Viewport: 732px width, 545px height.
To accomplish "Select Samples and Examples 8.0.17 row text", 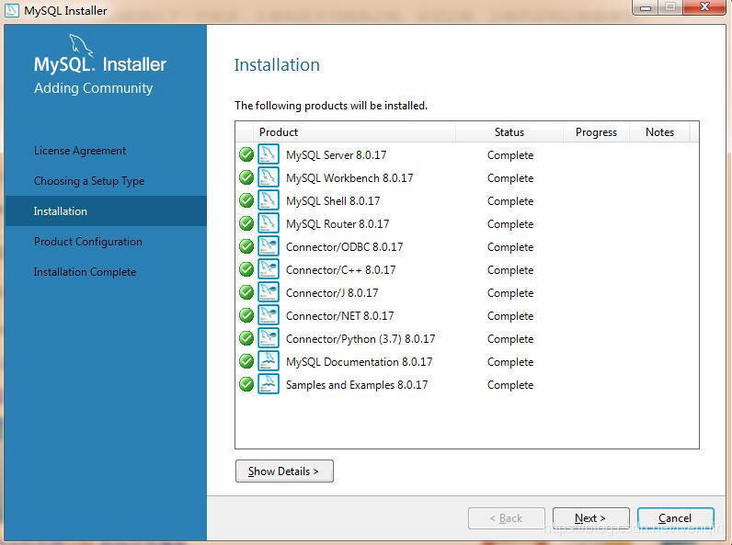I will pyautogui.click(x=357, y=385).
